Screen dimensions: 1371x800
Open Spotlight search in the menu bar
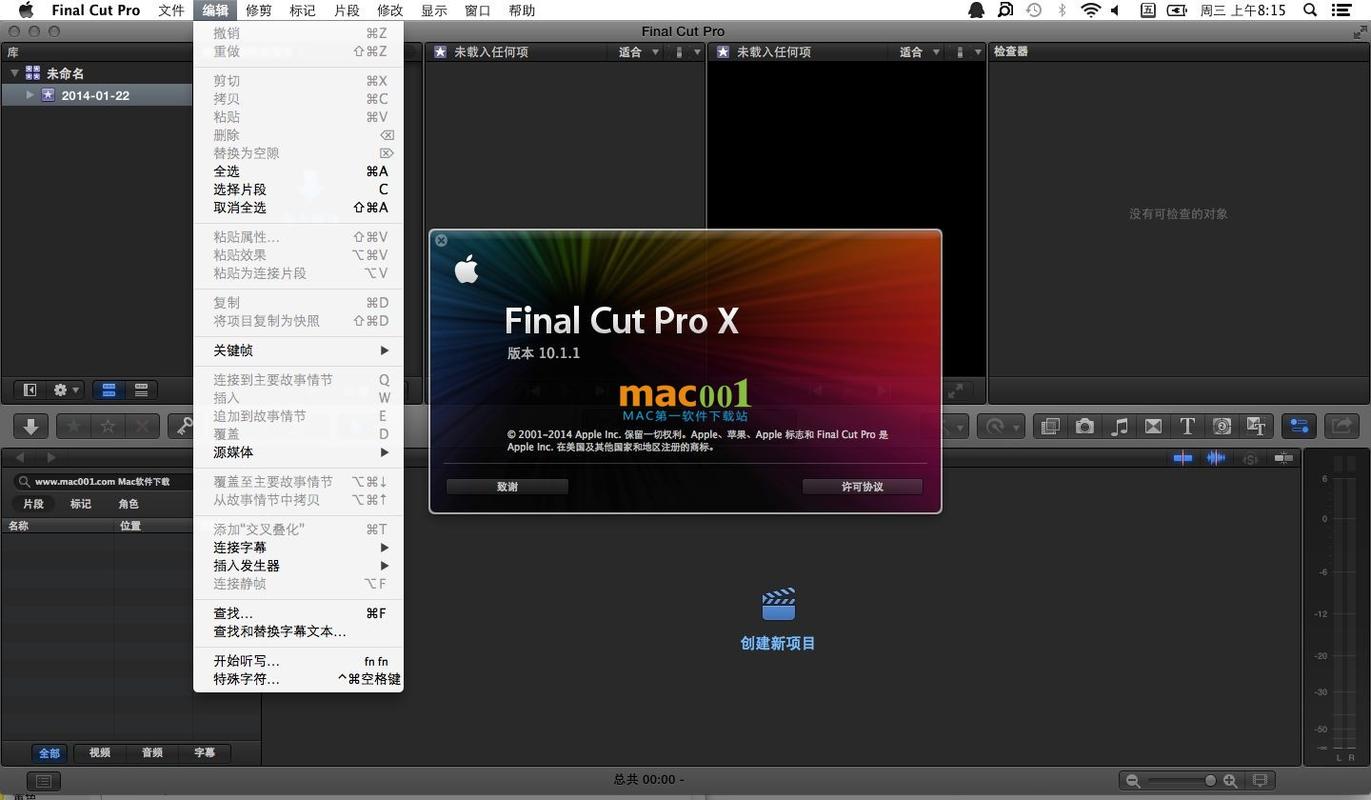coord(1310,10)
